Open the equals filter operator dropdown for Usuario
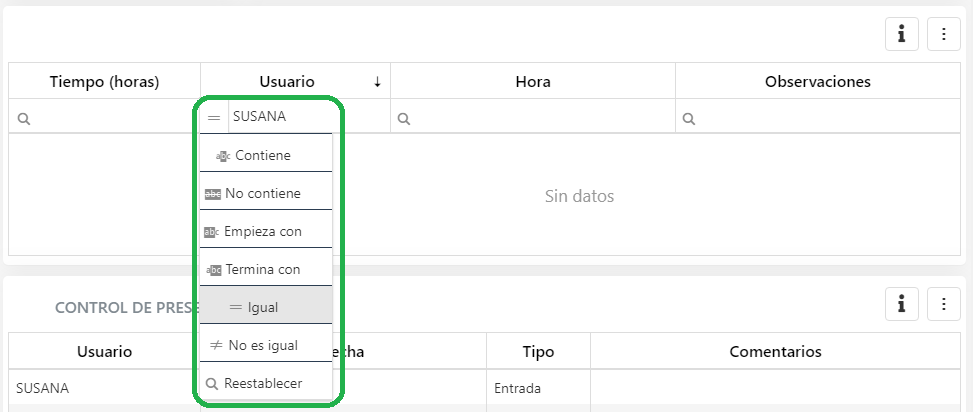The height and width of the screenshot is (412, 973). [x=214, y=117]
